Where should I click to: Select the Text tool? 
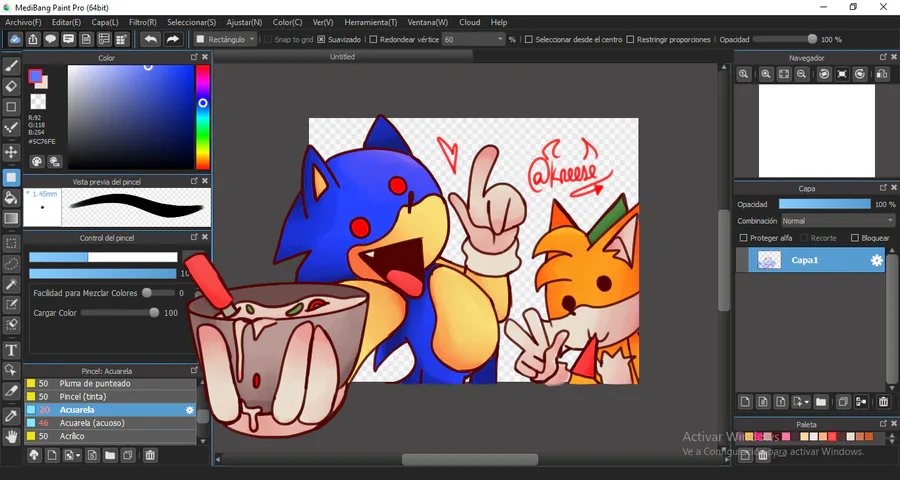tap(11, 350)
